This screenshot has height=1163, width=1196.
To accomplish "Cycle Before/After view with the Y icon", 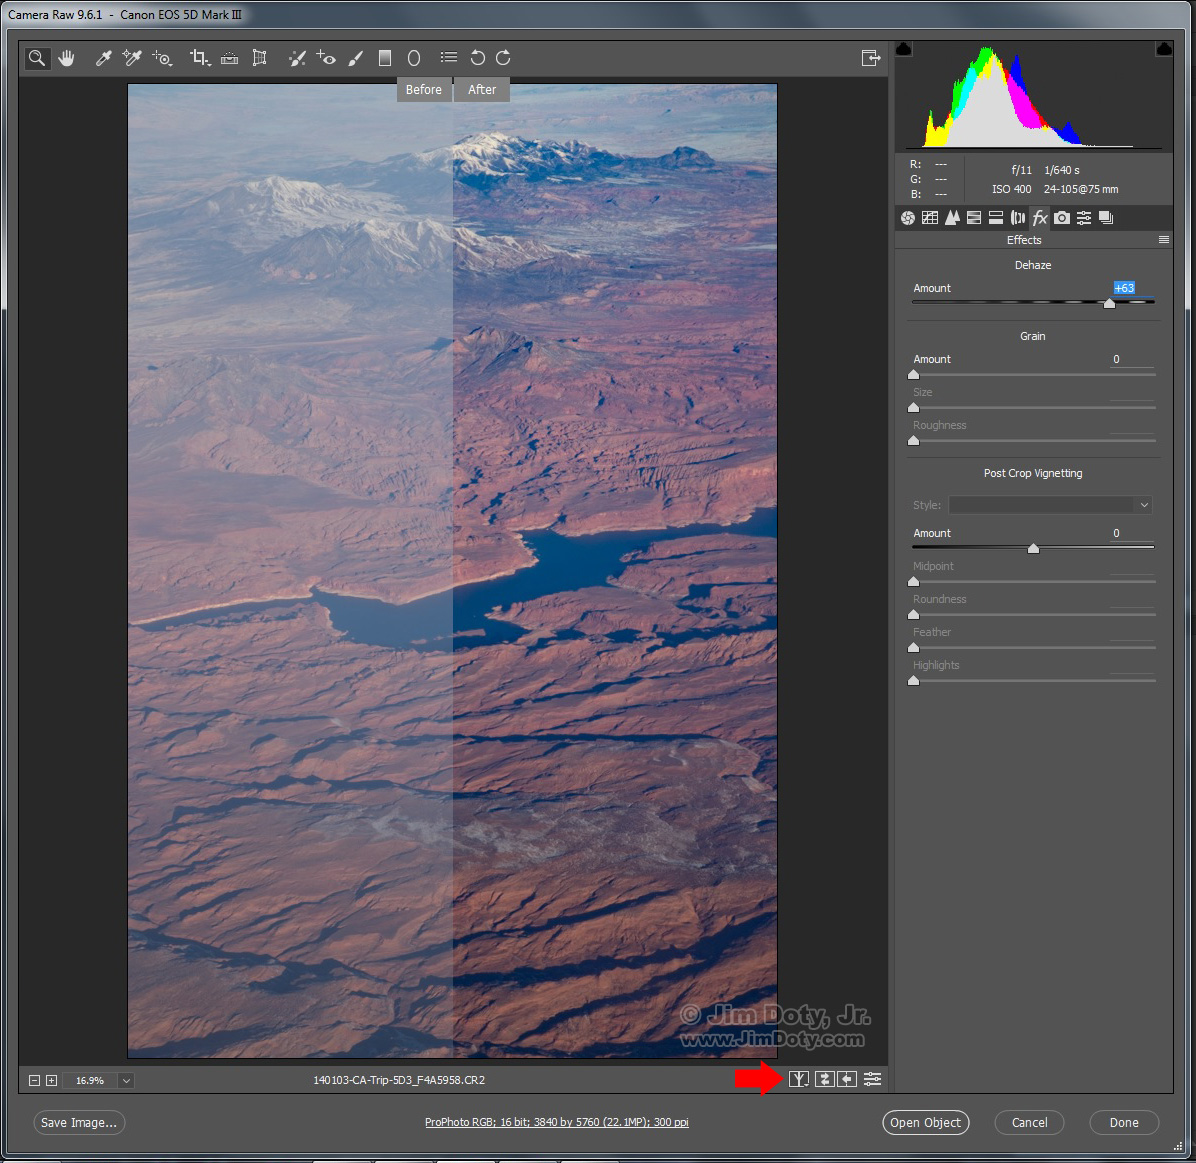I will pos(798,1078).
